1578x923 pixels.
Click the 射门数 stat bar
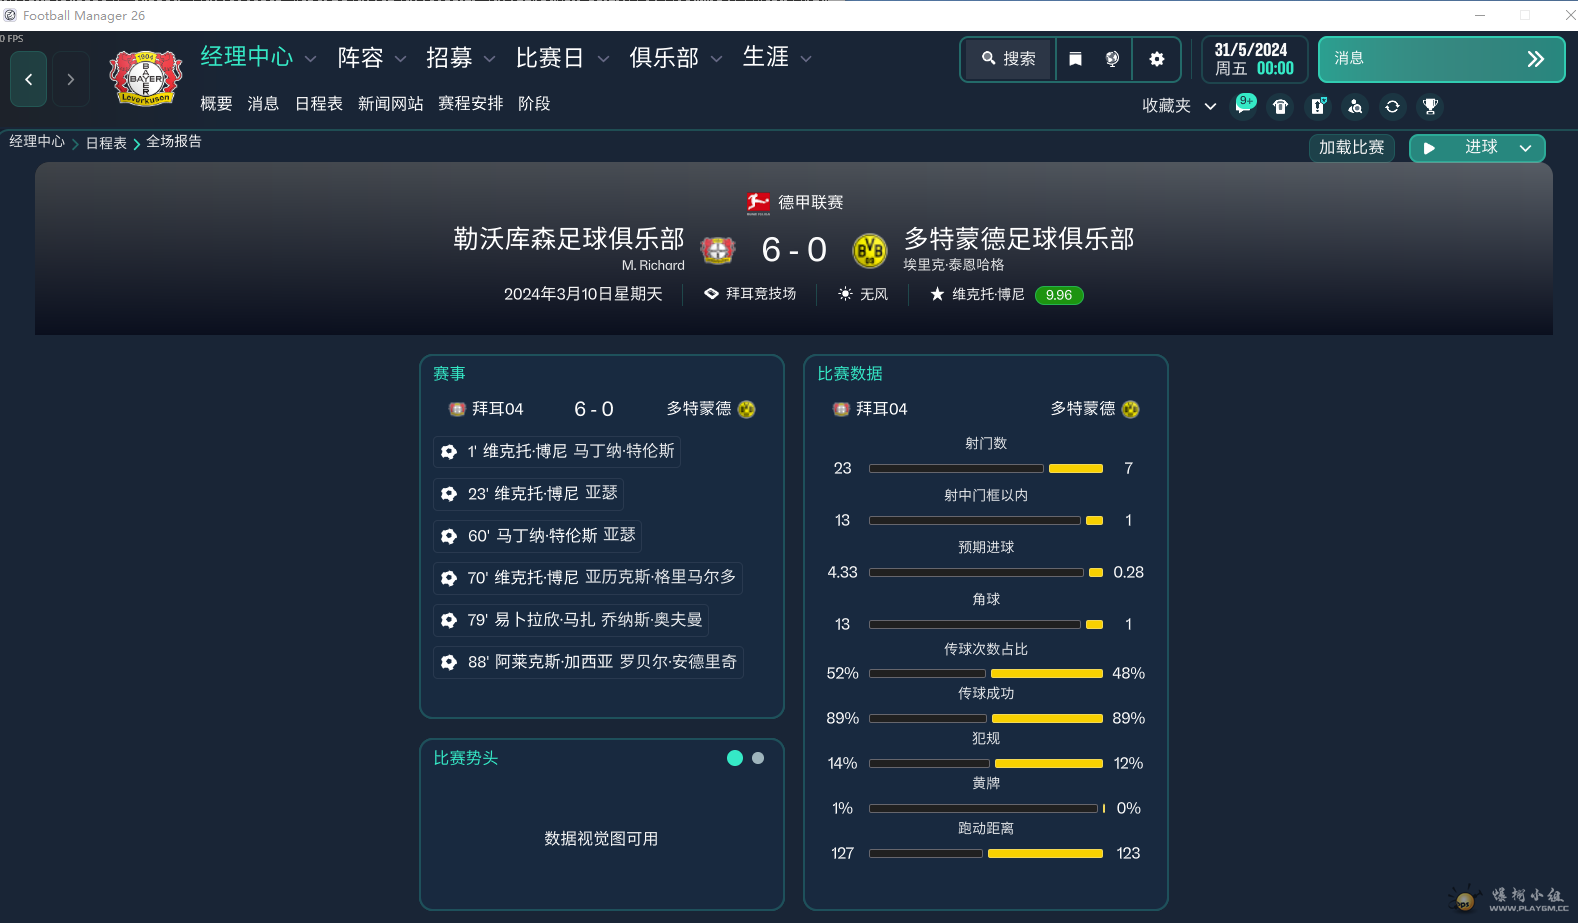tap(986, 468)
